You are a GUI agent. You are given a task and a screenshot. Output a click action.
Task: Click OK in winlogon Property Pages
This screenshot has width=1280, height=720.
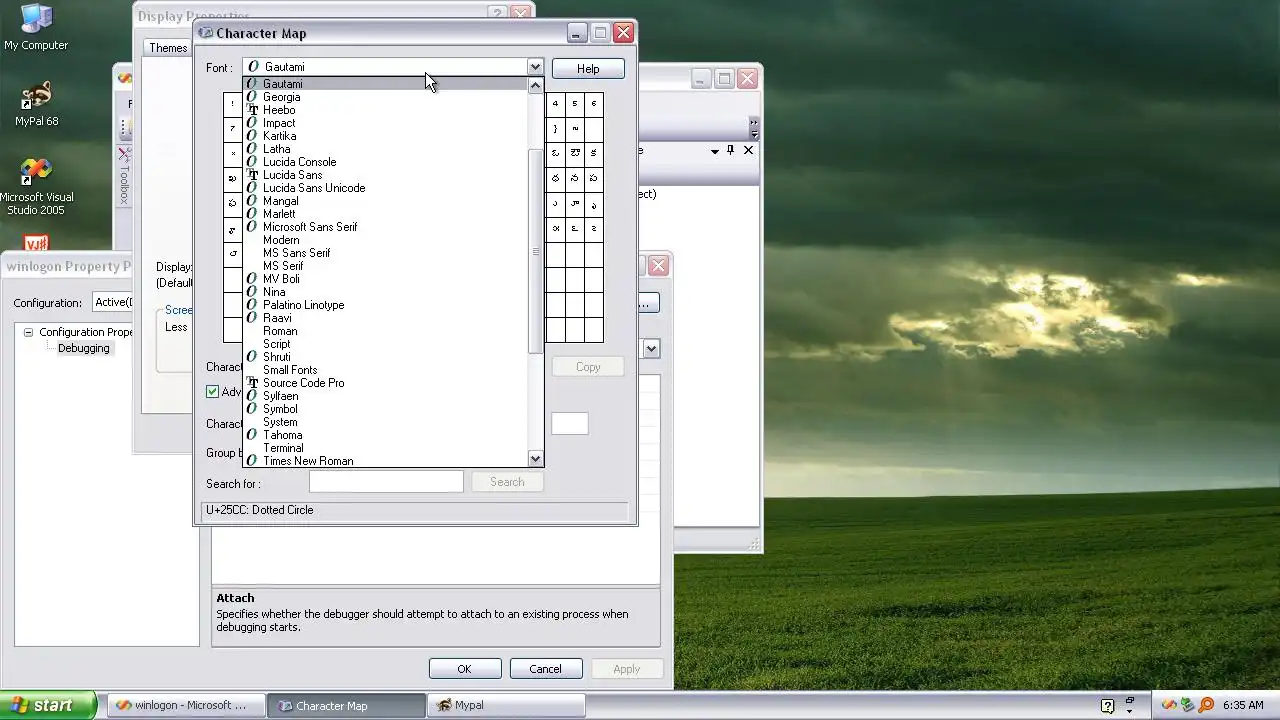point(465,669)
